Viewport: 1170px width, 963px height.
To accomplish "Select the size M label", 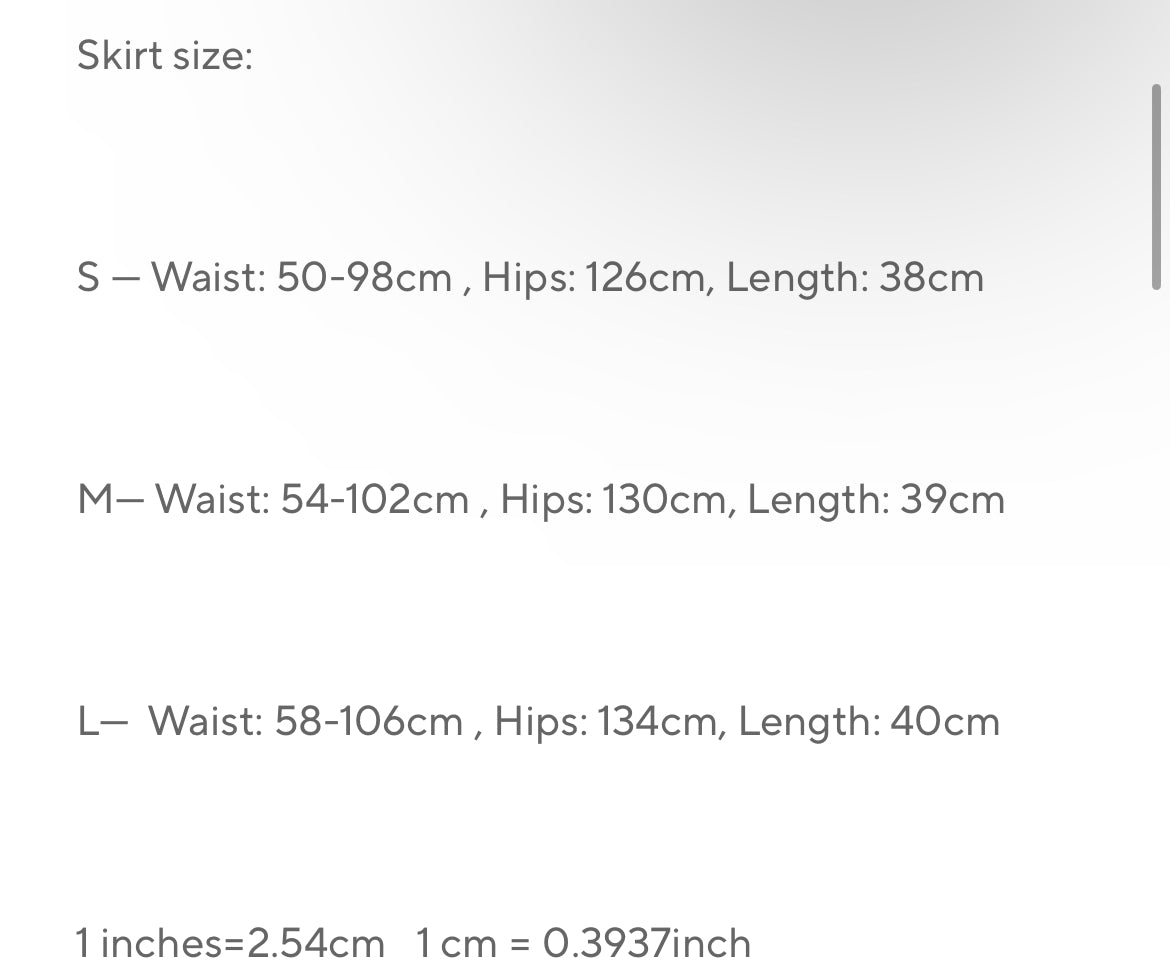I will tap(96, 499).
